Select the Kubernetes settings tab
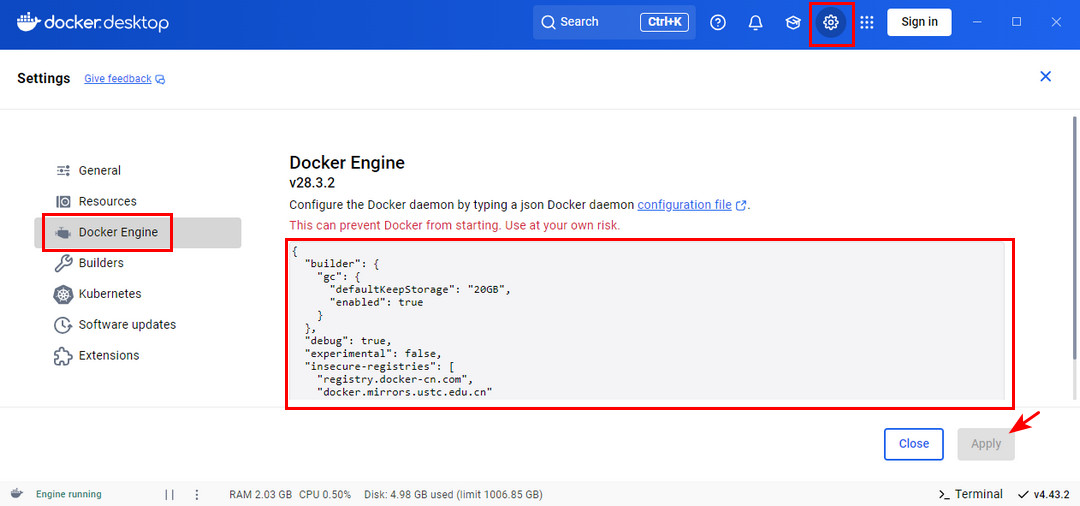1080x506 pixels. [138, 294]
